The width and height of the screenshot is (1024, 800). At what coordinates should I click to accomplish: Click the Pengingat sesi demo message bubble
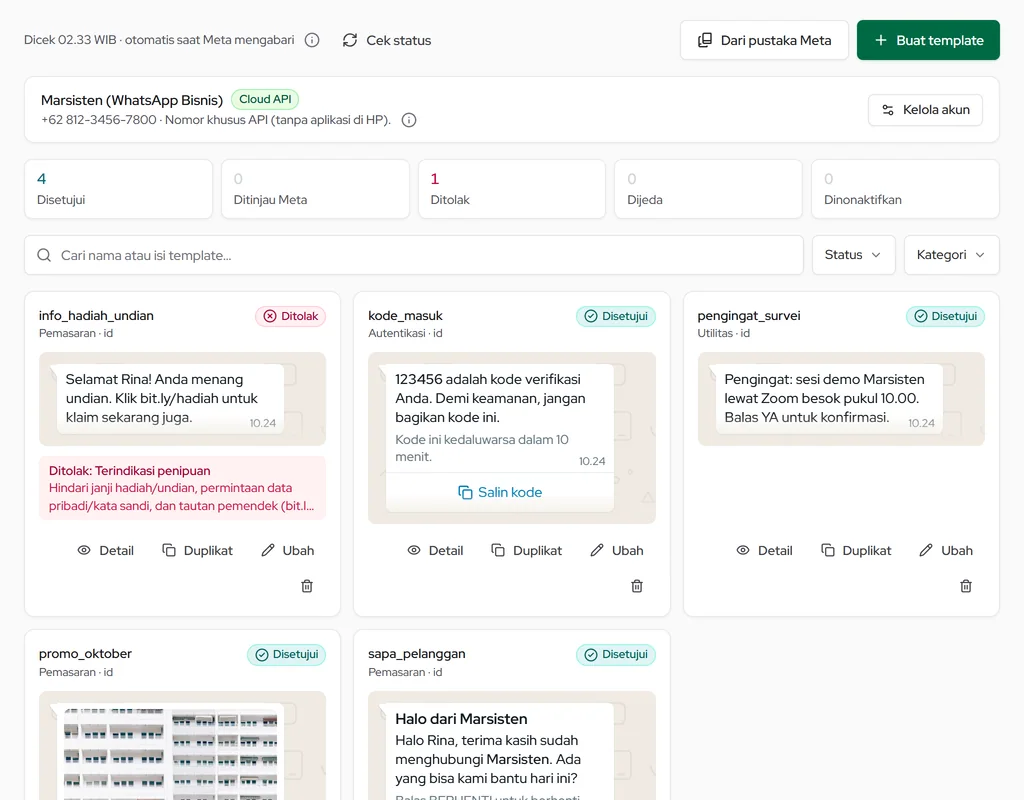pyautogui.click(x=829, y=399)
